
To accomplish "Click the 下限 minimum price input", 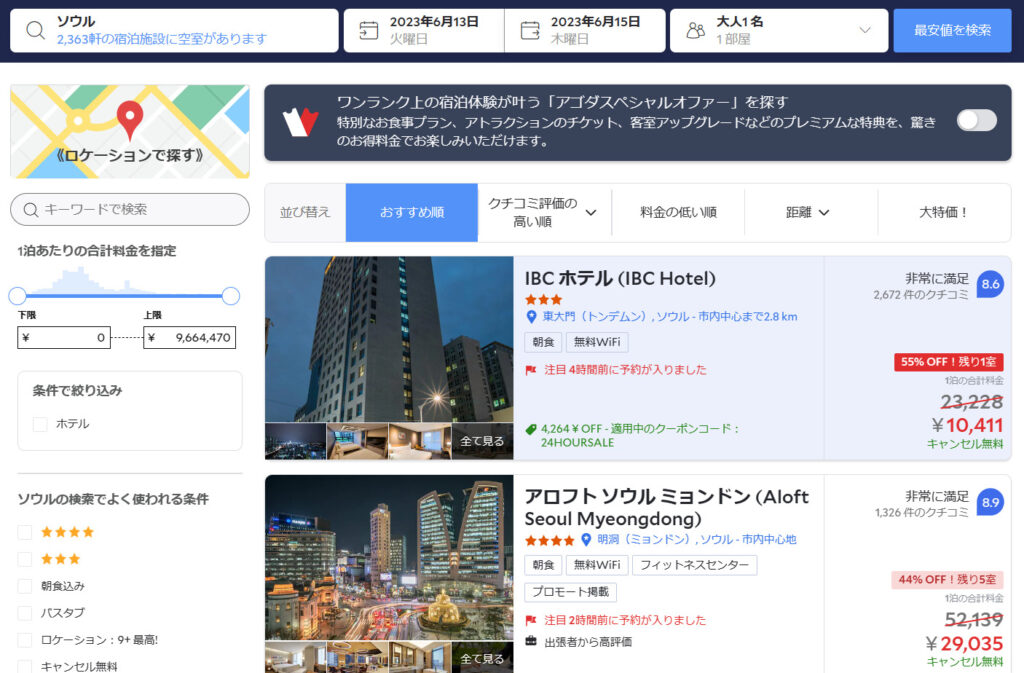I will tap(64, 337).
